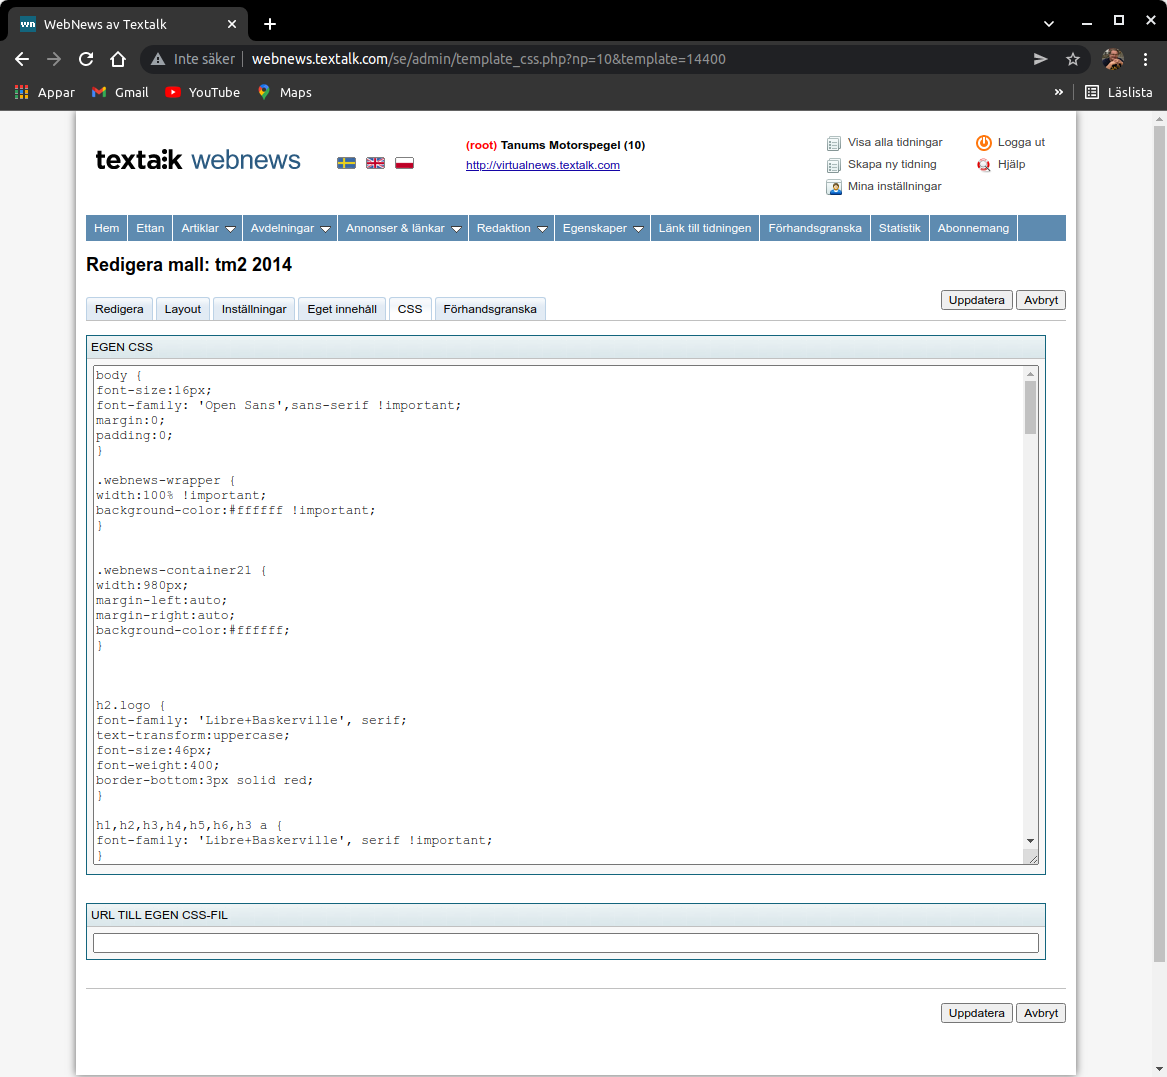1167x1077 pixels.
Task: Show hidden bookmarks chevron
Action: coord(1058,92)
